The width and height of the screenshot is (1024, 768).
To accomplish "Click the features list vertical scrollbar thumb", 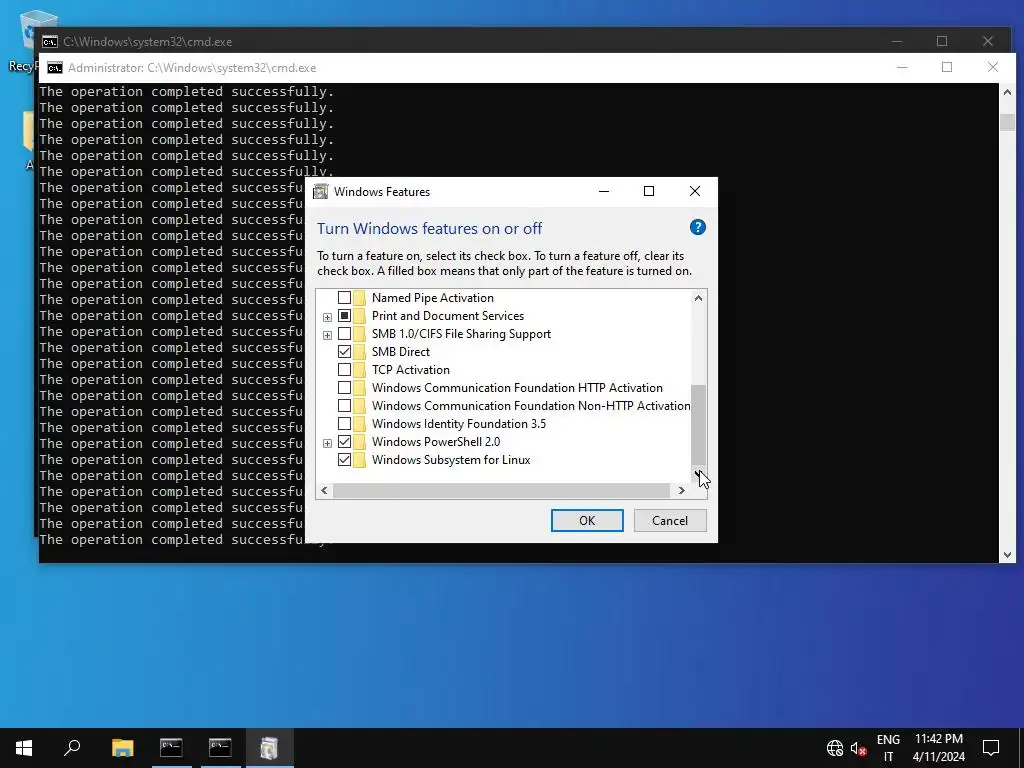I will pos(698,423).
